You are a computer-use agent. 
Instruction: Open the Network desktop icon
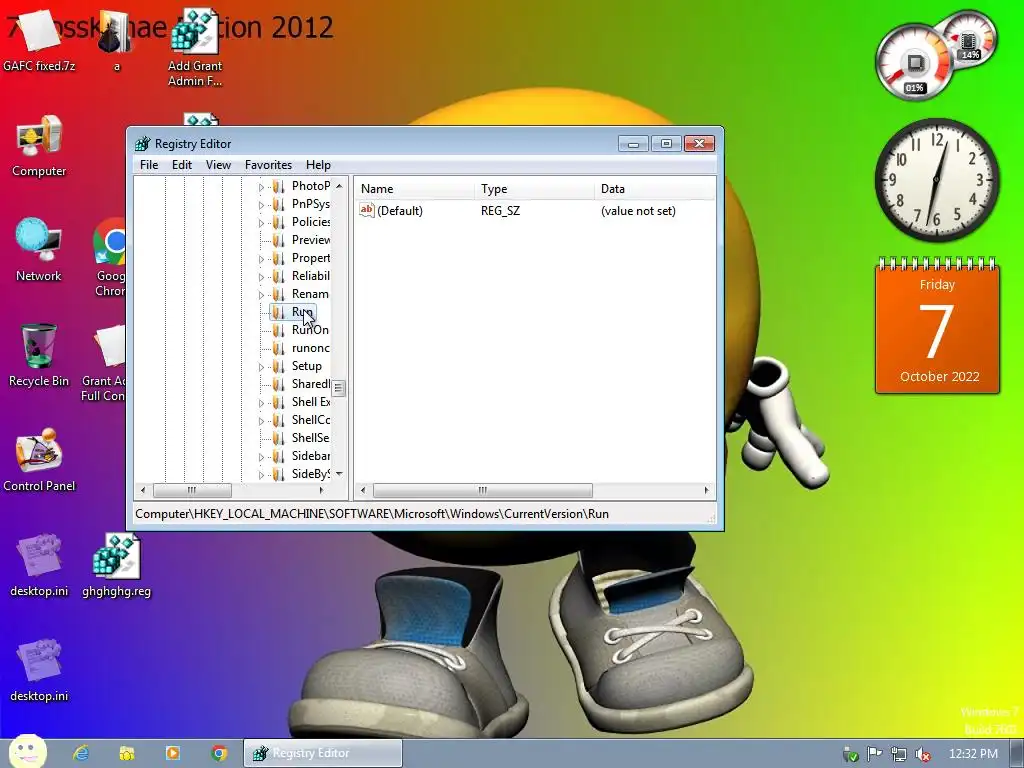tap(39, 251)
